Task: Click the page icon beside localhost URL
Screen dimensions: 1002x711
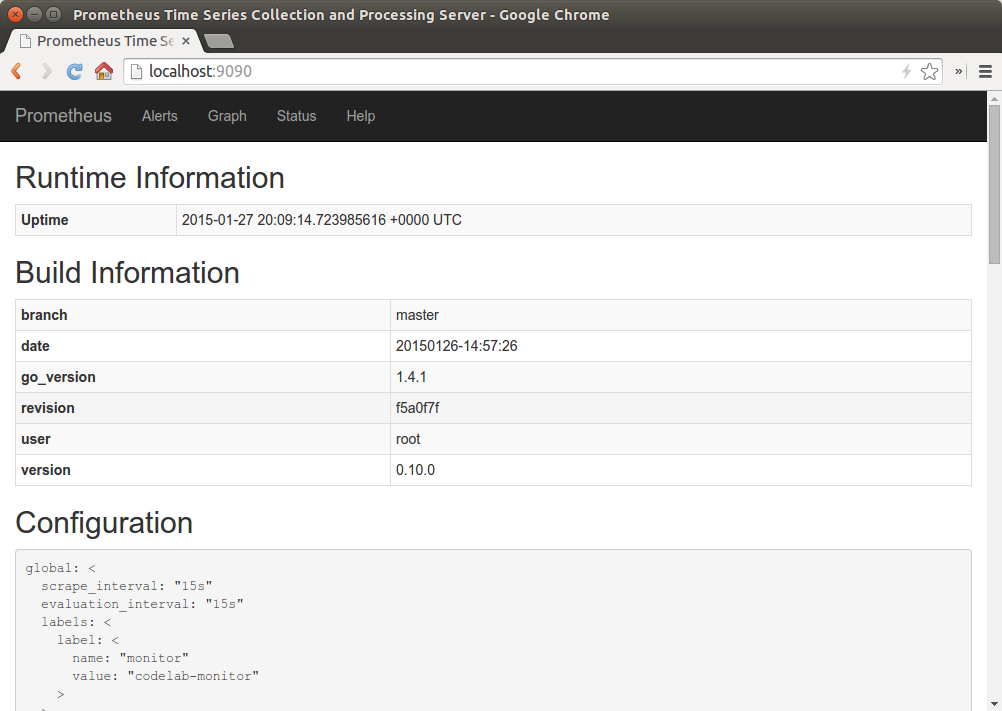Action: coord(136,71)
